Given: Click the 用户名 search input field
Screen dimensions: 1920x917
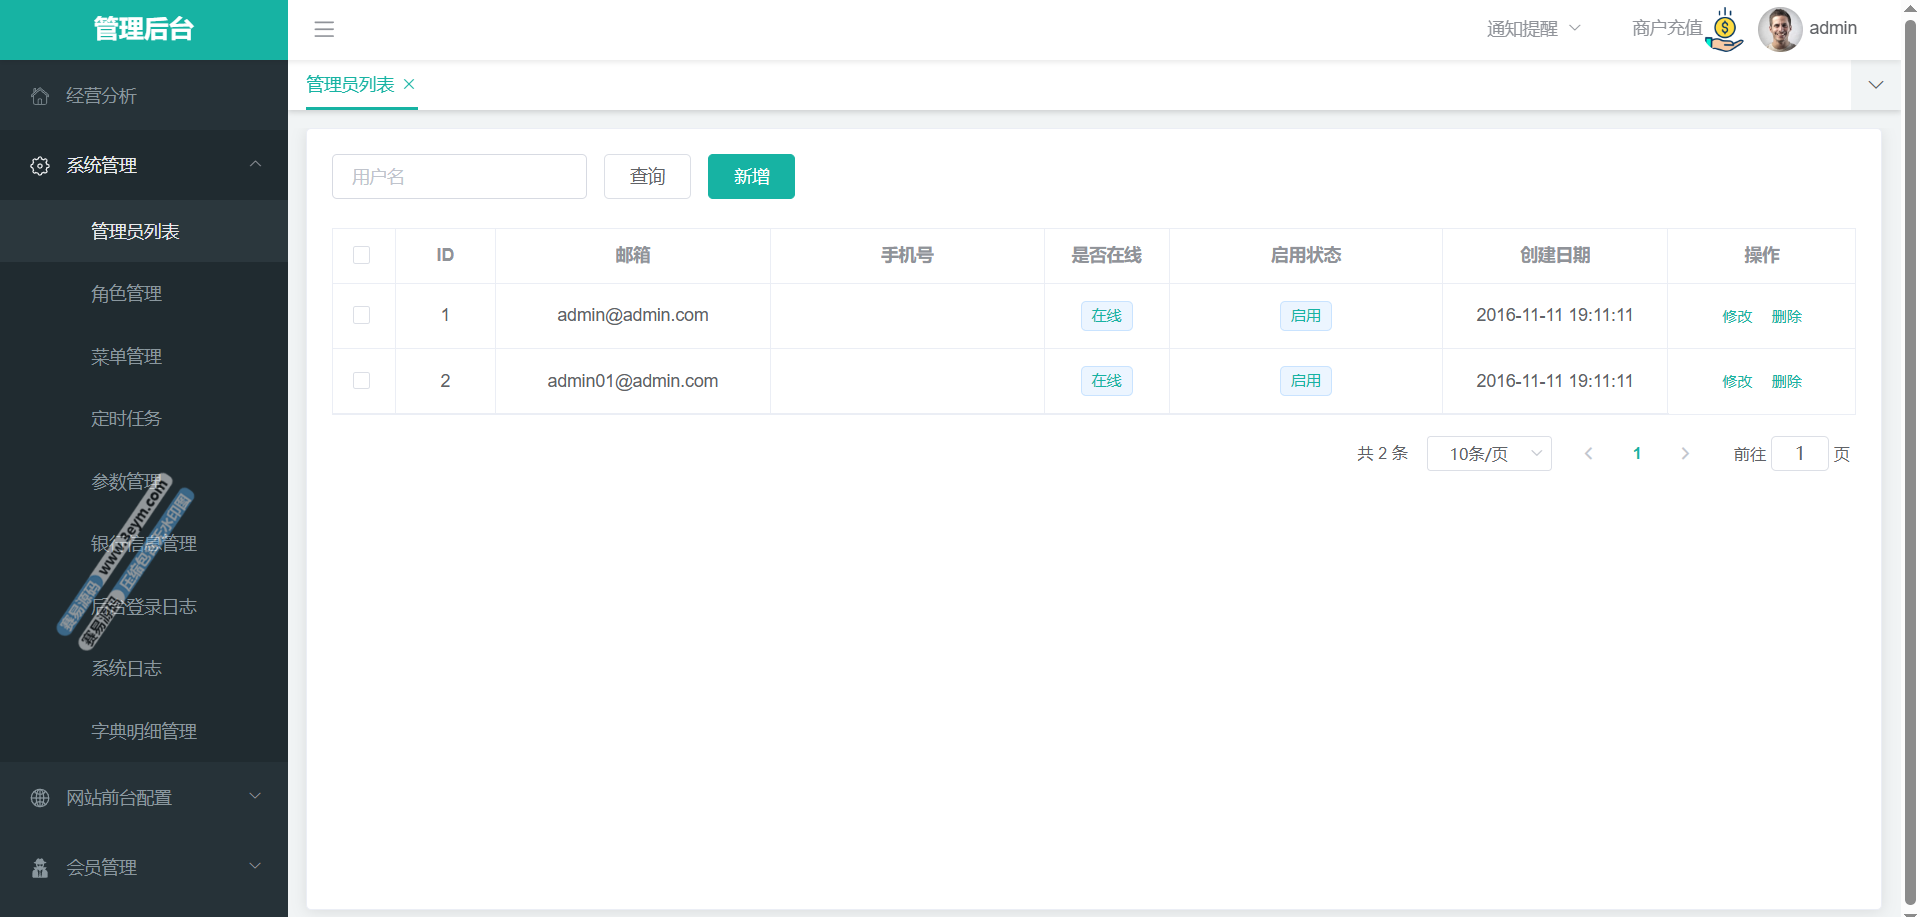Looking at the screenshot, I should 459,177.
